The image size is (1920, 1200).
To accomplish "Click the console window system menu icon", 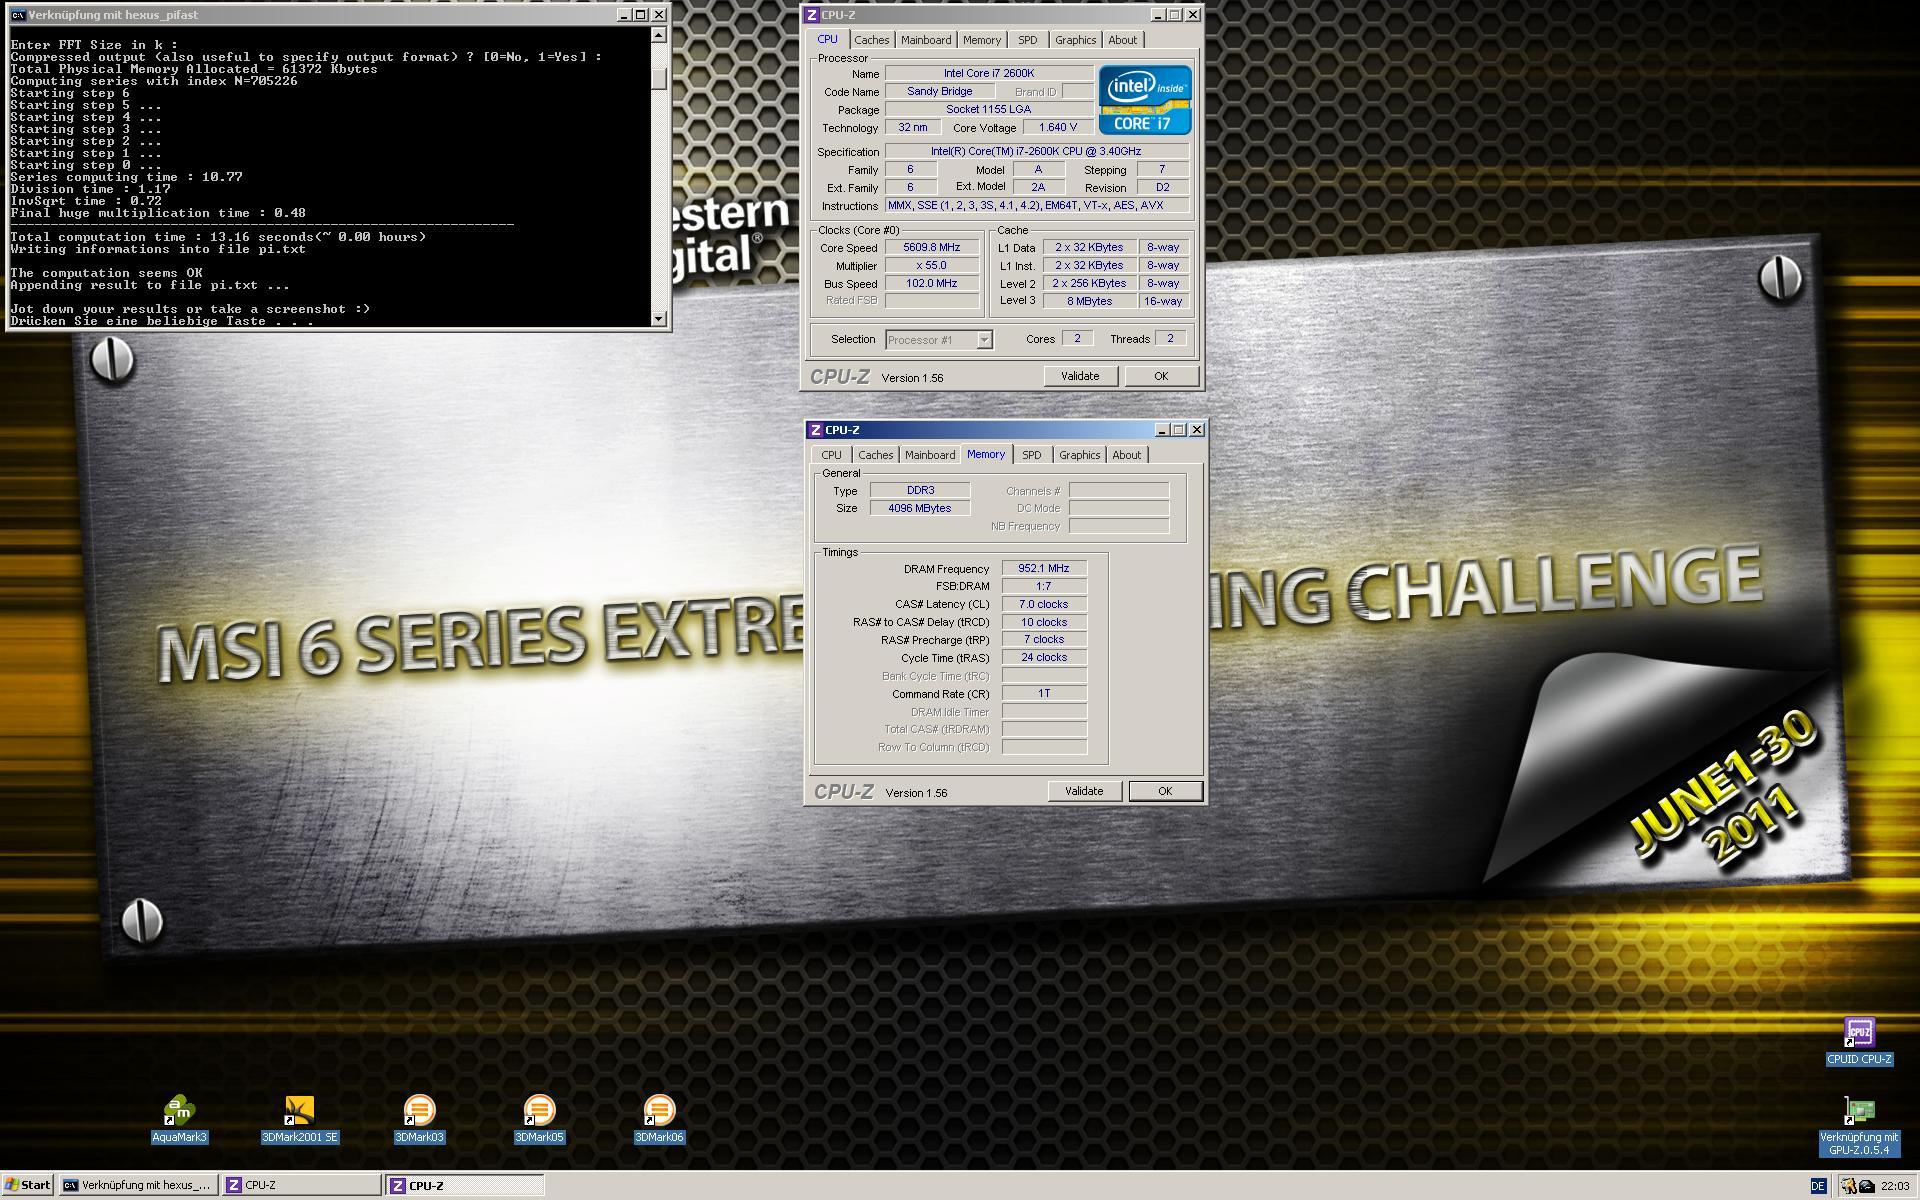I will [18, 15].
